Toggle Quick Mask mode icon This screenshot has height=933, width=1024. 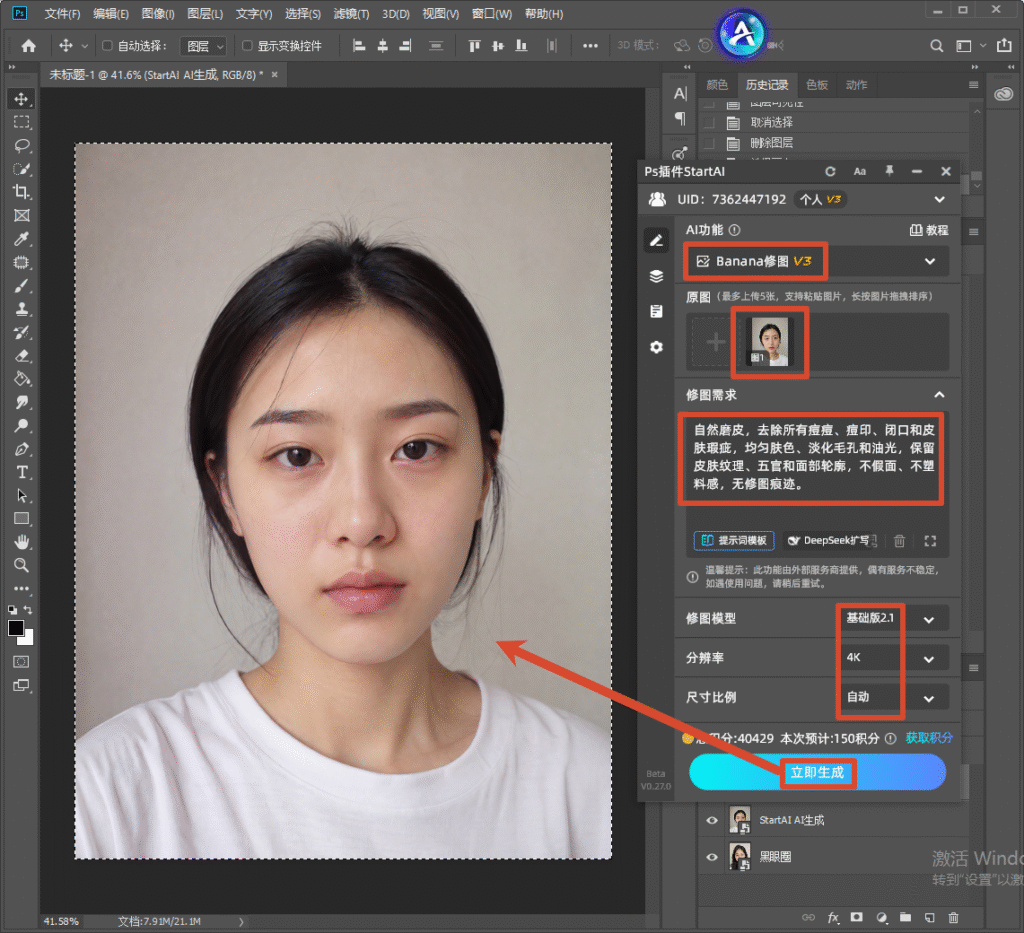(x=21, y=662)
